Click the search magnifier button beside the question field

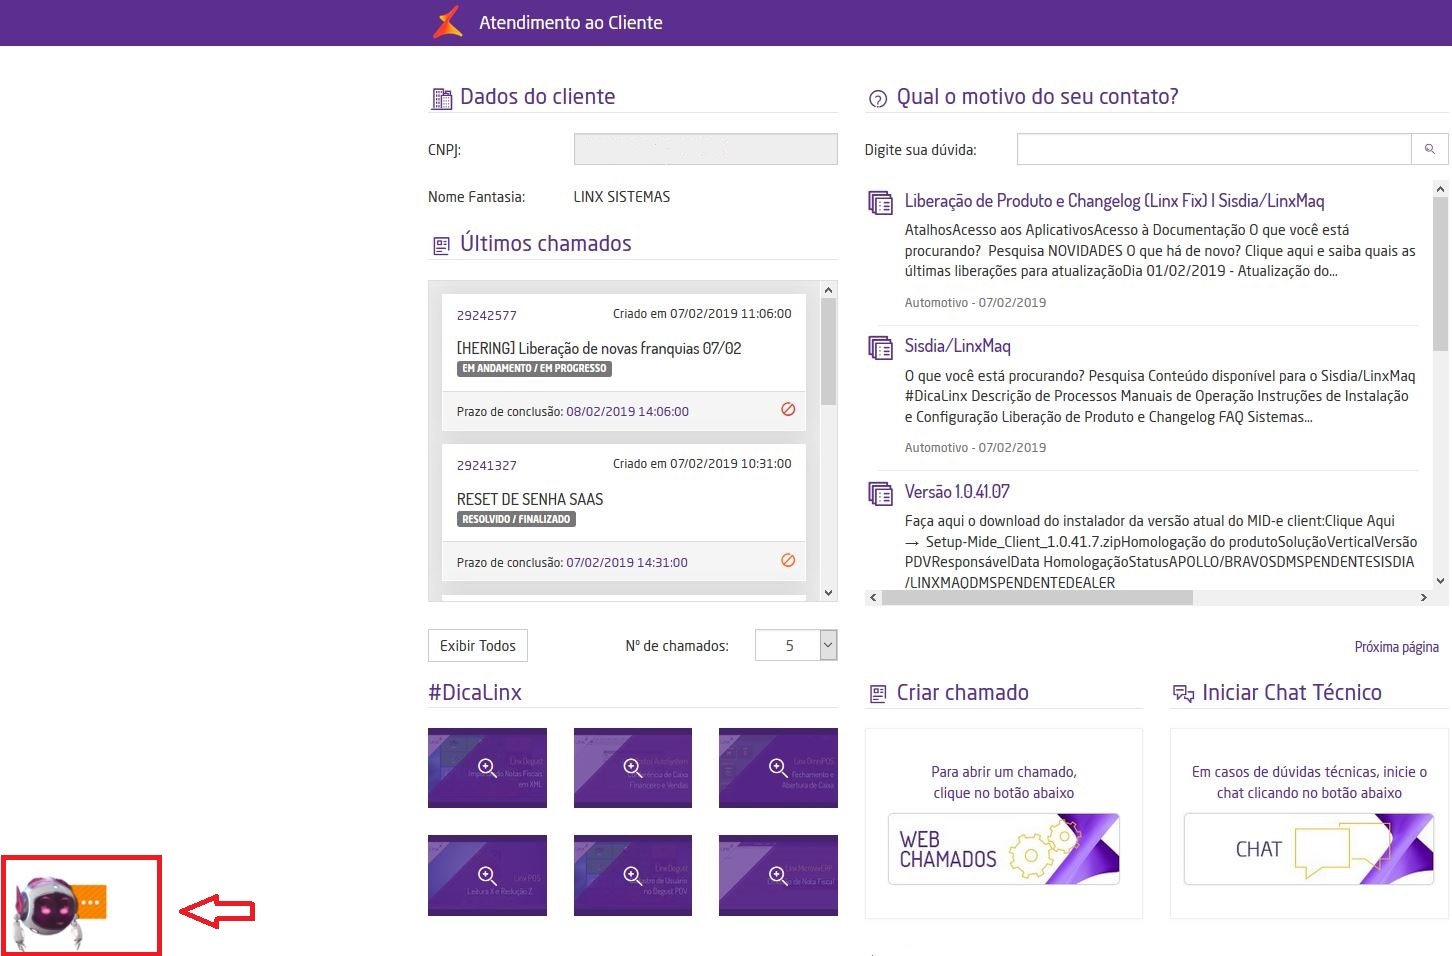(1430, 149)
